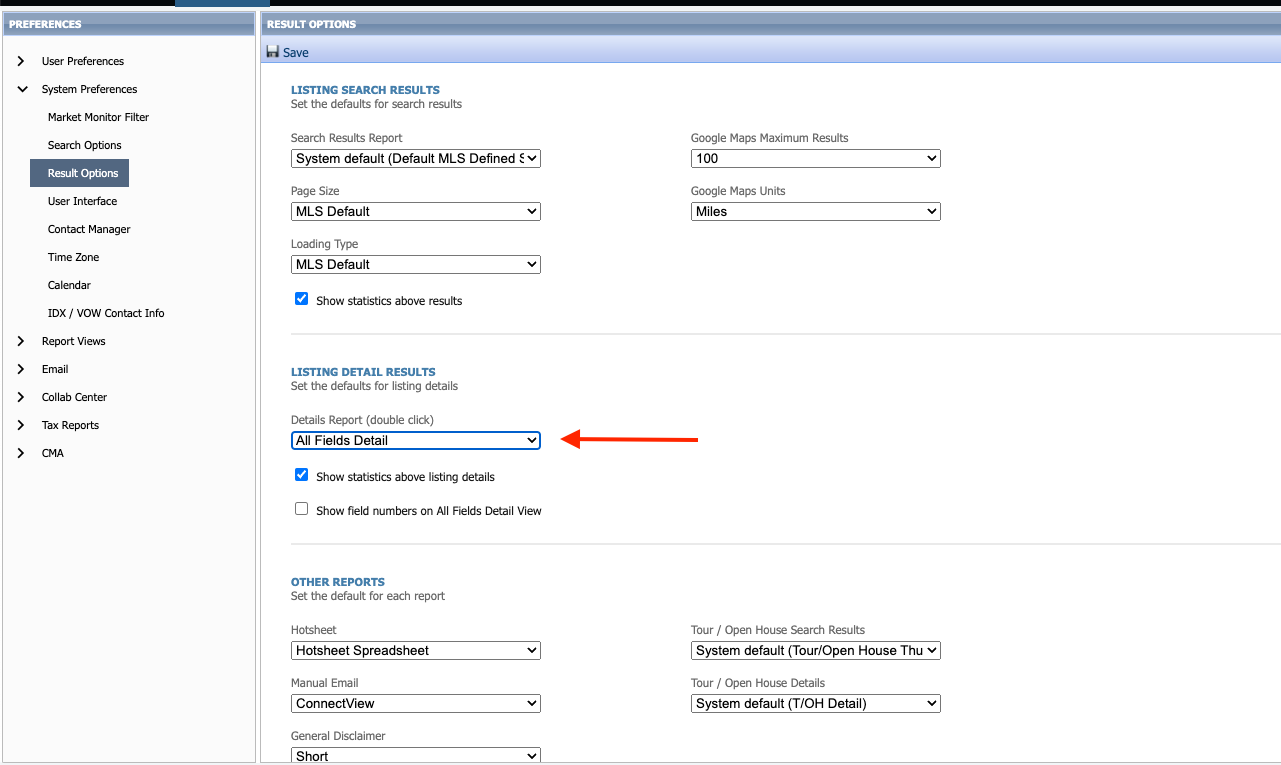This screenshot has width=1281, height=765.
Task: Uncheck Show statistics above listing details
Action: point(301,475)
